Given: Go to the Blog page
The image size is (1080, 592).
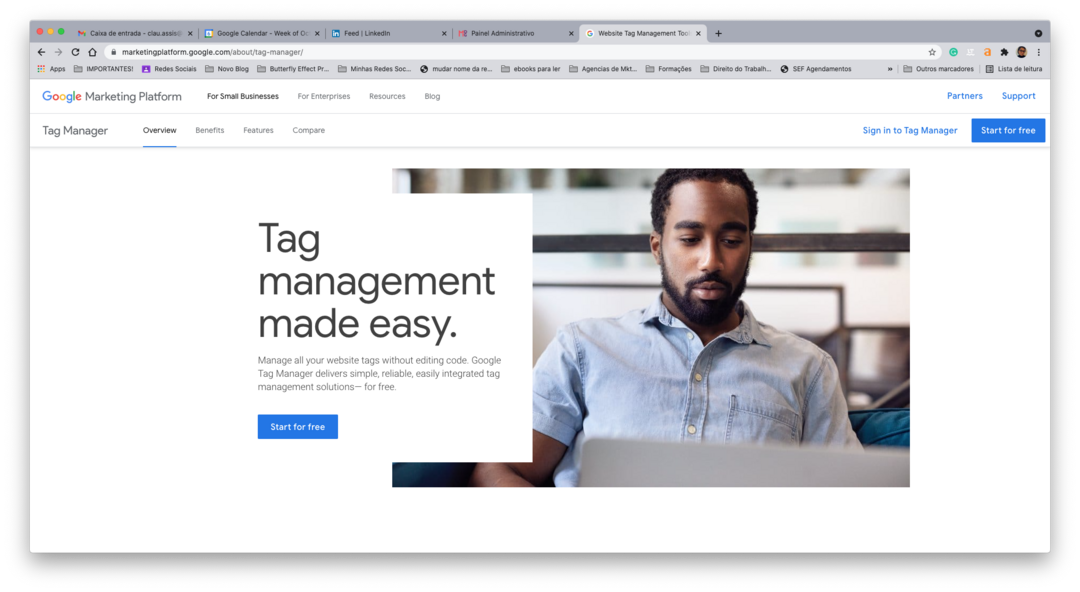Looking at the screenshot, I should (x=432, y=96).
